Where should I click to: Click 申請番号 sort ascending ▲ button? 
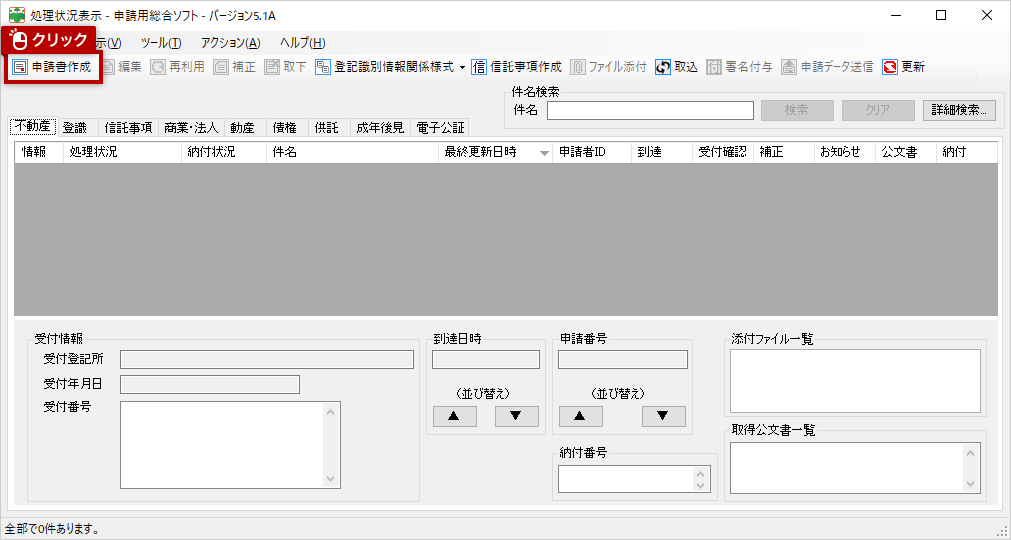click(580, 416)
